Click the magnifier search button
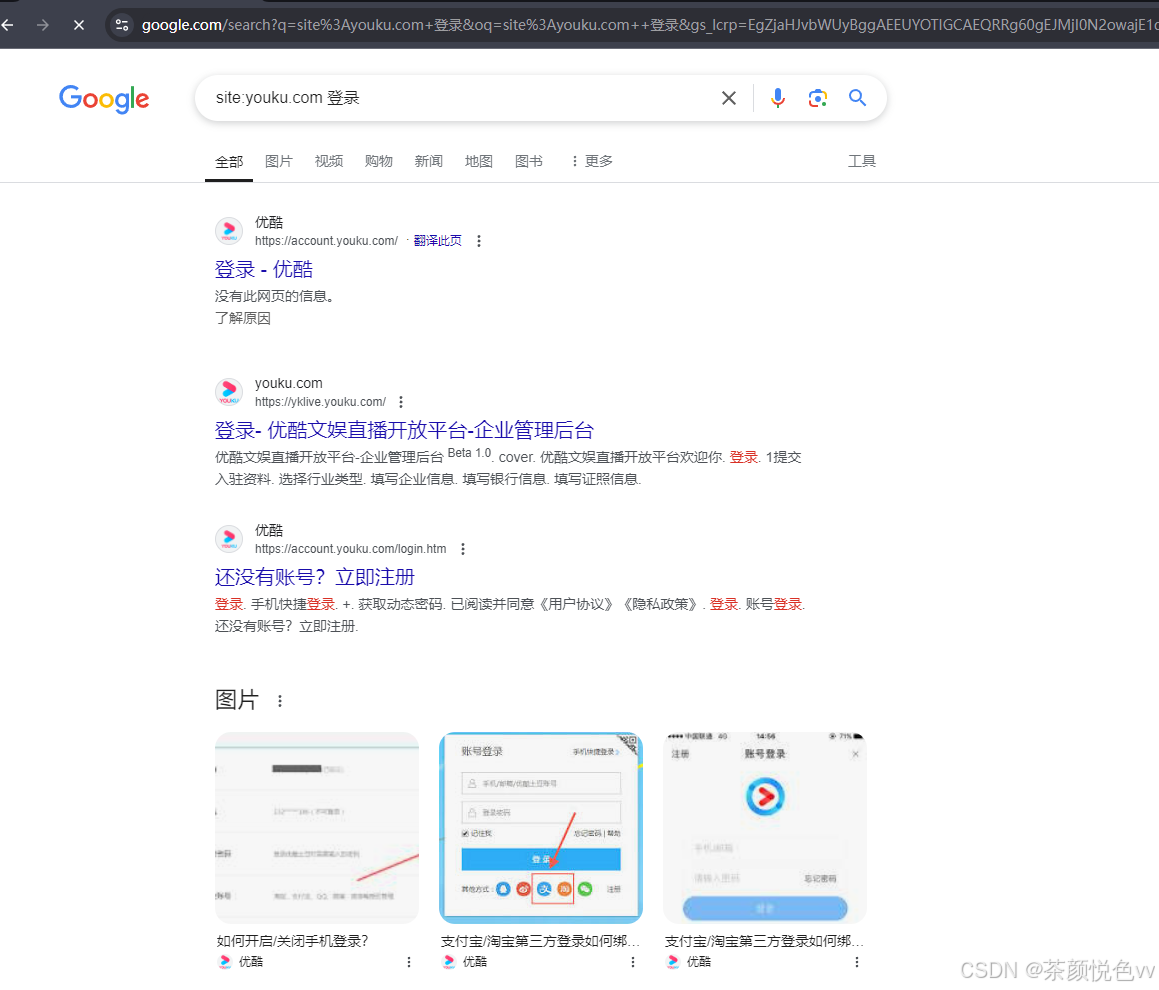The height and width of the screenshot is (990, 1159). (857, 98)
